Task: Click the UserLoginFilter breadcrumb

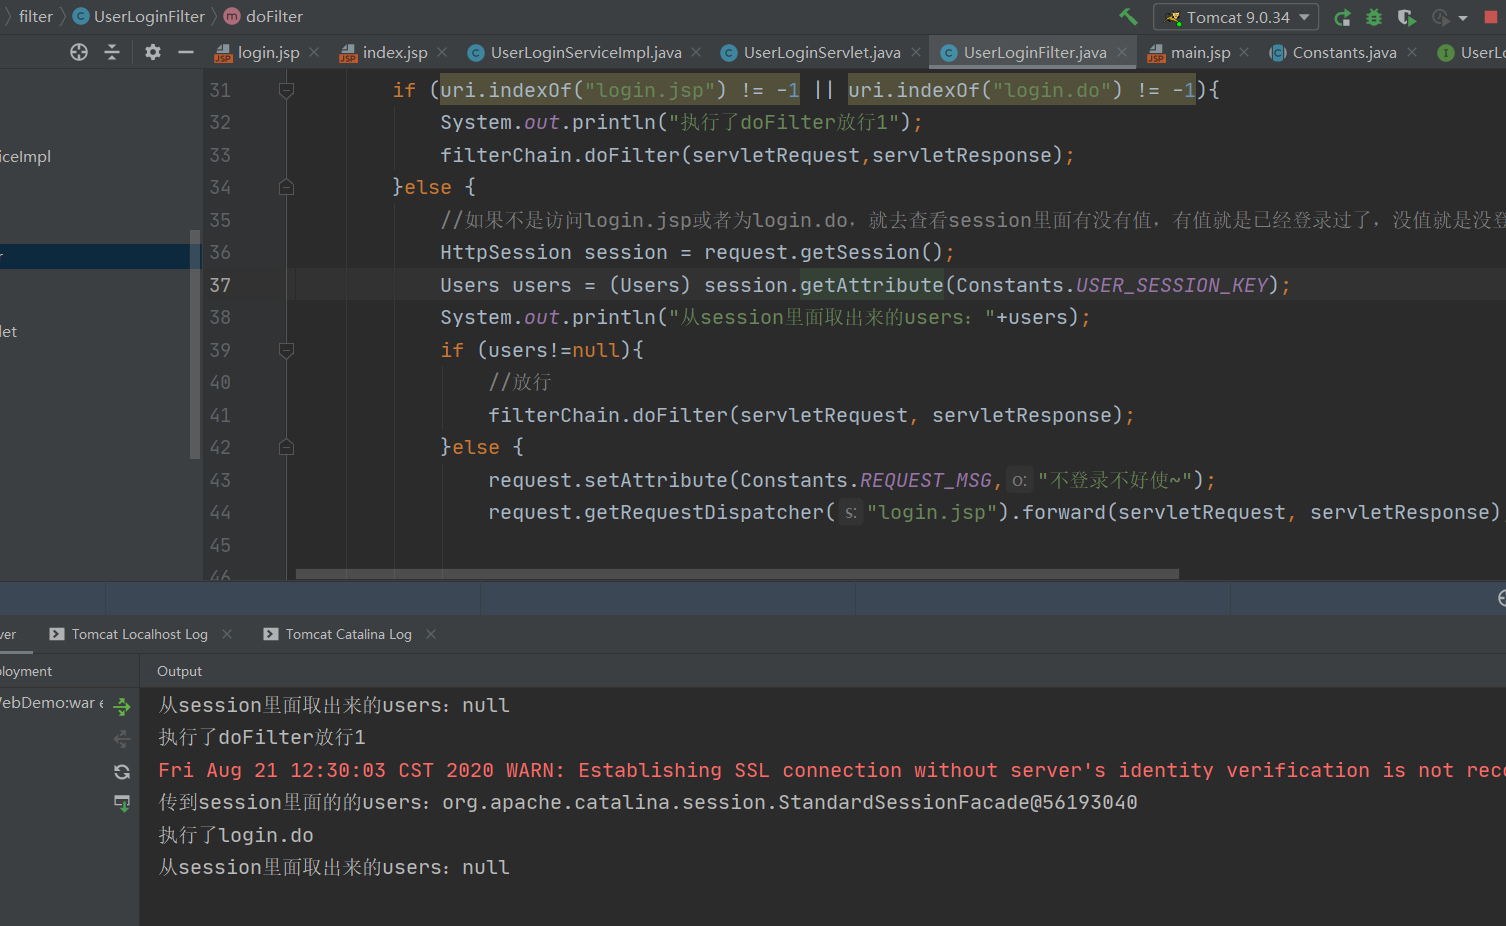Action: 139,16
